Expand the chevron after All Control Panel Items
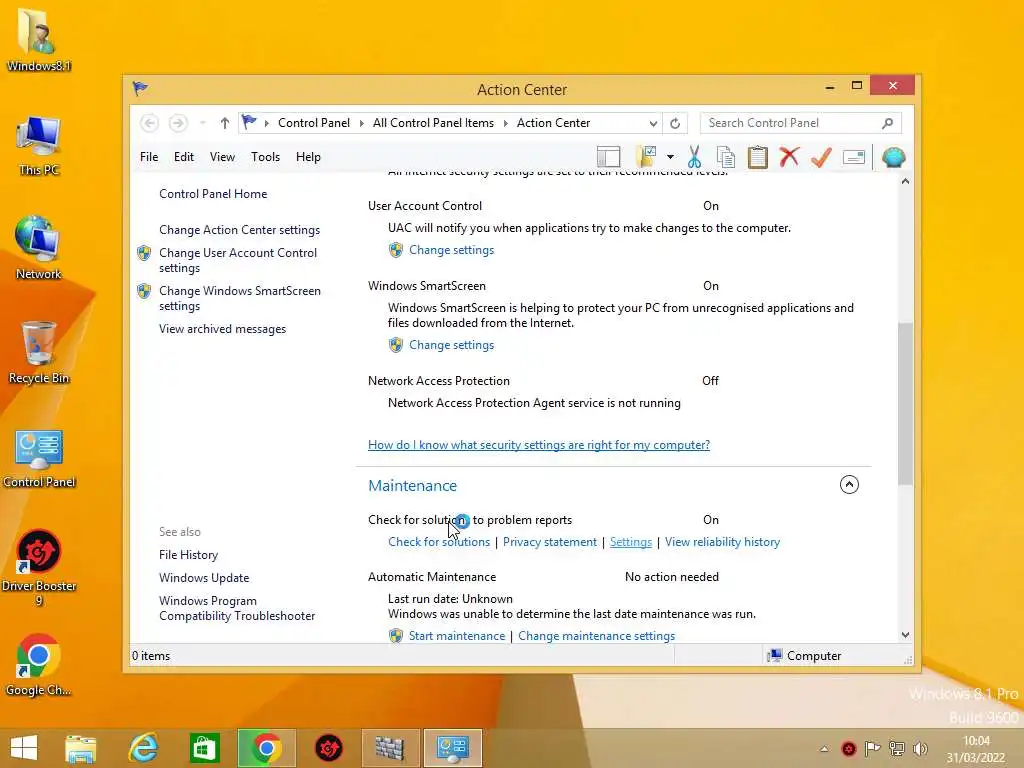The image size is (1024, 768). [505, 123]
